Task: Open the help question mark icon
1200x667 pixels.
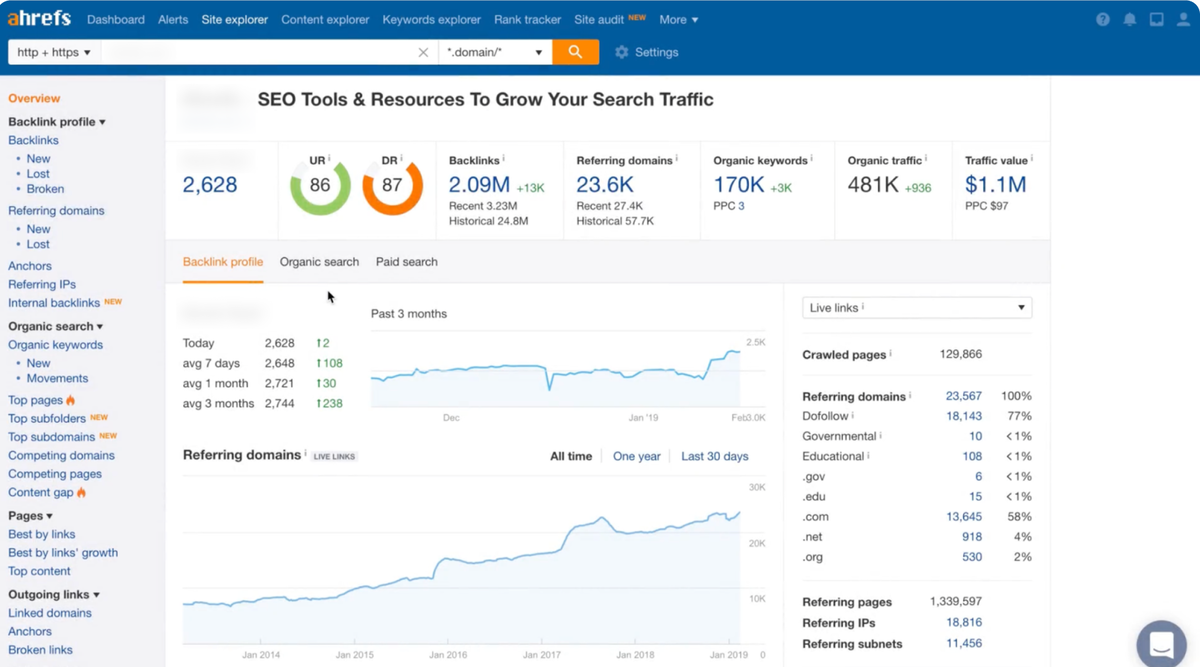Action: pos(1103,19)
